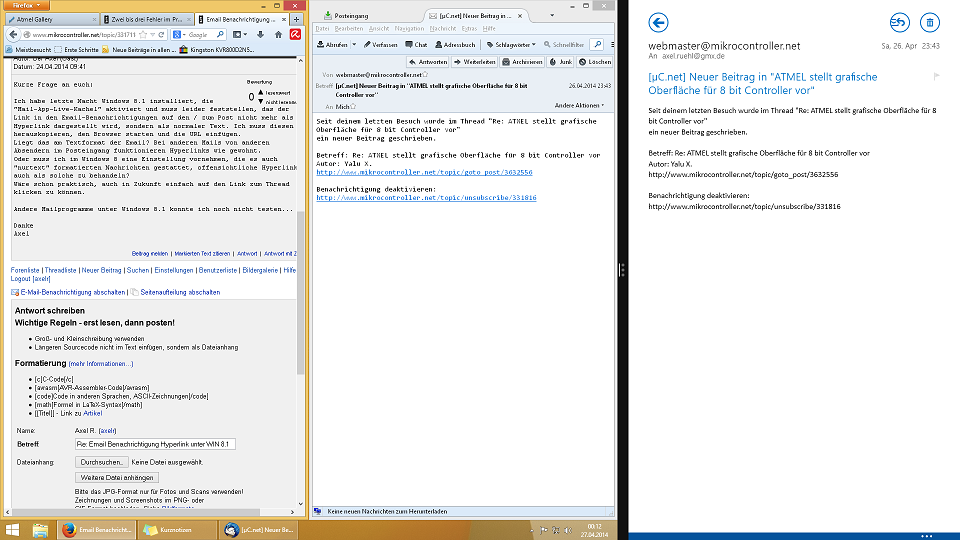This screenshot has height=540, width=960.
Task: Click into the Betreff input field
Action: point(155,444)
